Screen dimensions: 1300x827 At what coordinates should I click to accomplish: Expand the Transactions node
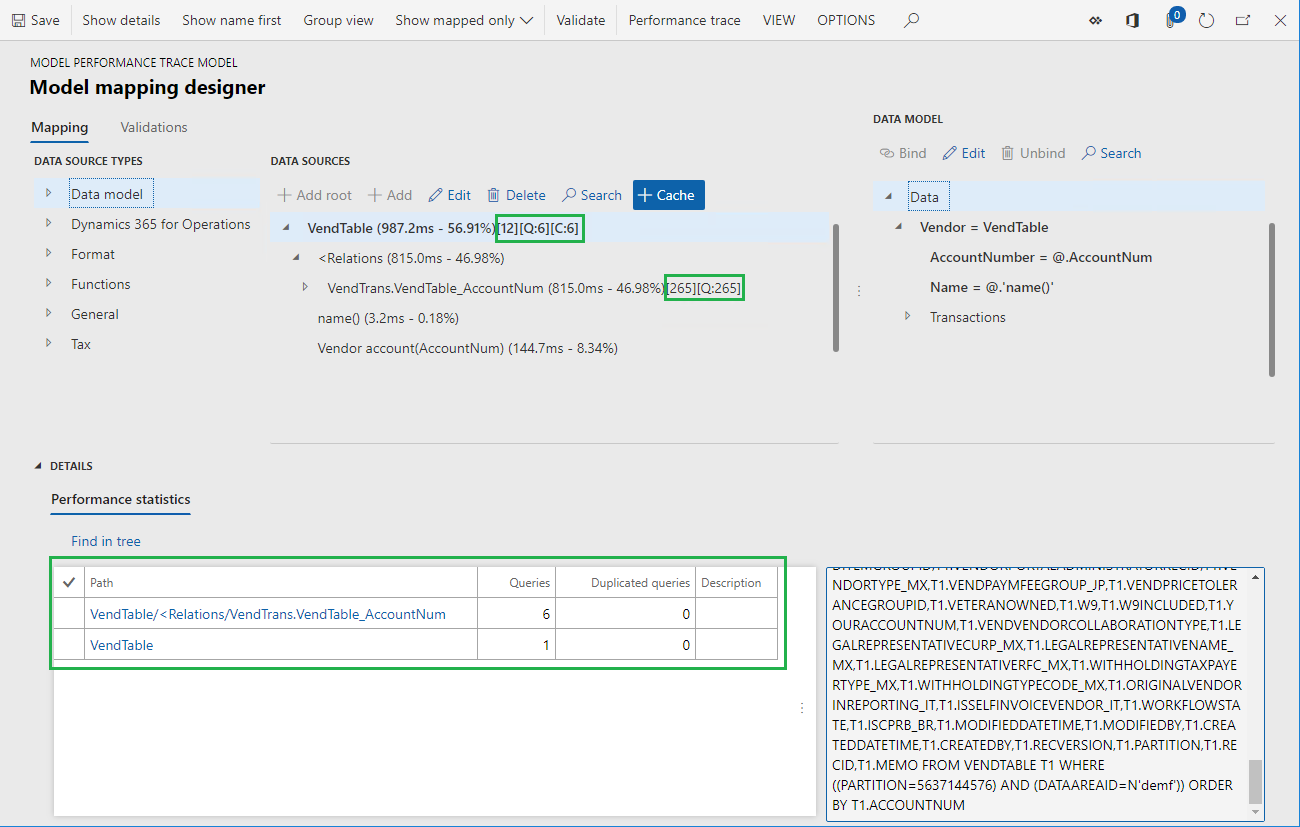pos(908,316)
